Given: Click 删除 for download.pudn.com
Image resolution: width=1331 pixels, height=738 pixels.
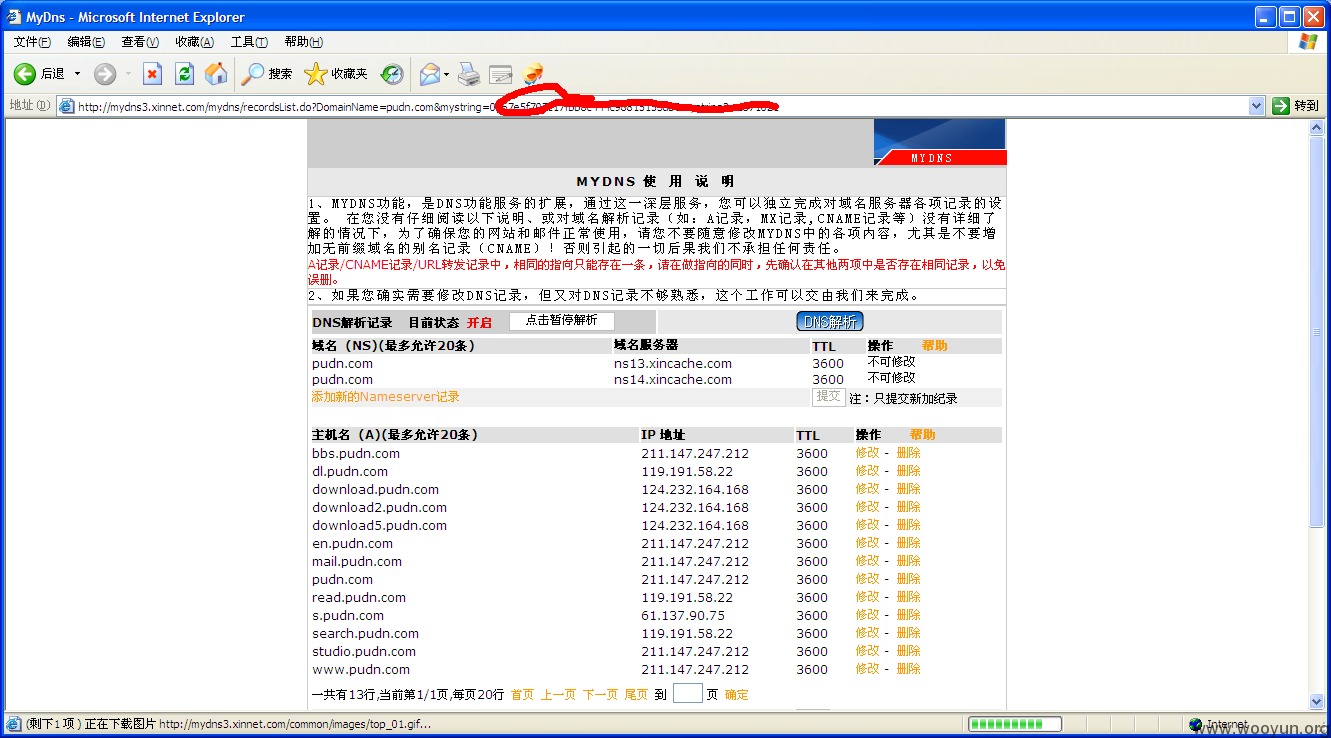Looking at the screenshot, I should coord(908,489).
